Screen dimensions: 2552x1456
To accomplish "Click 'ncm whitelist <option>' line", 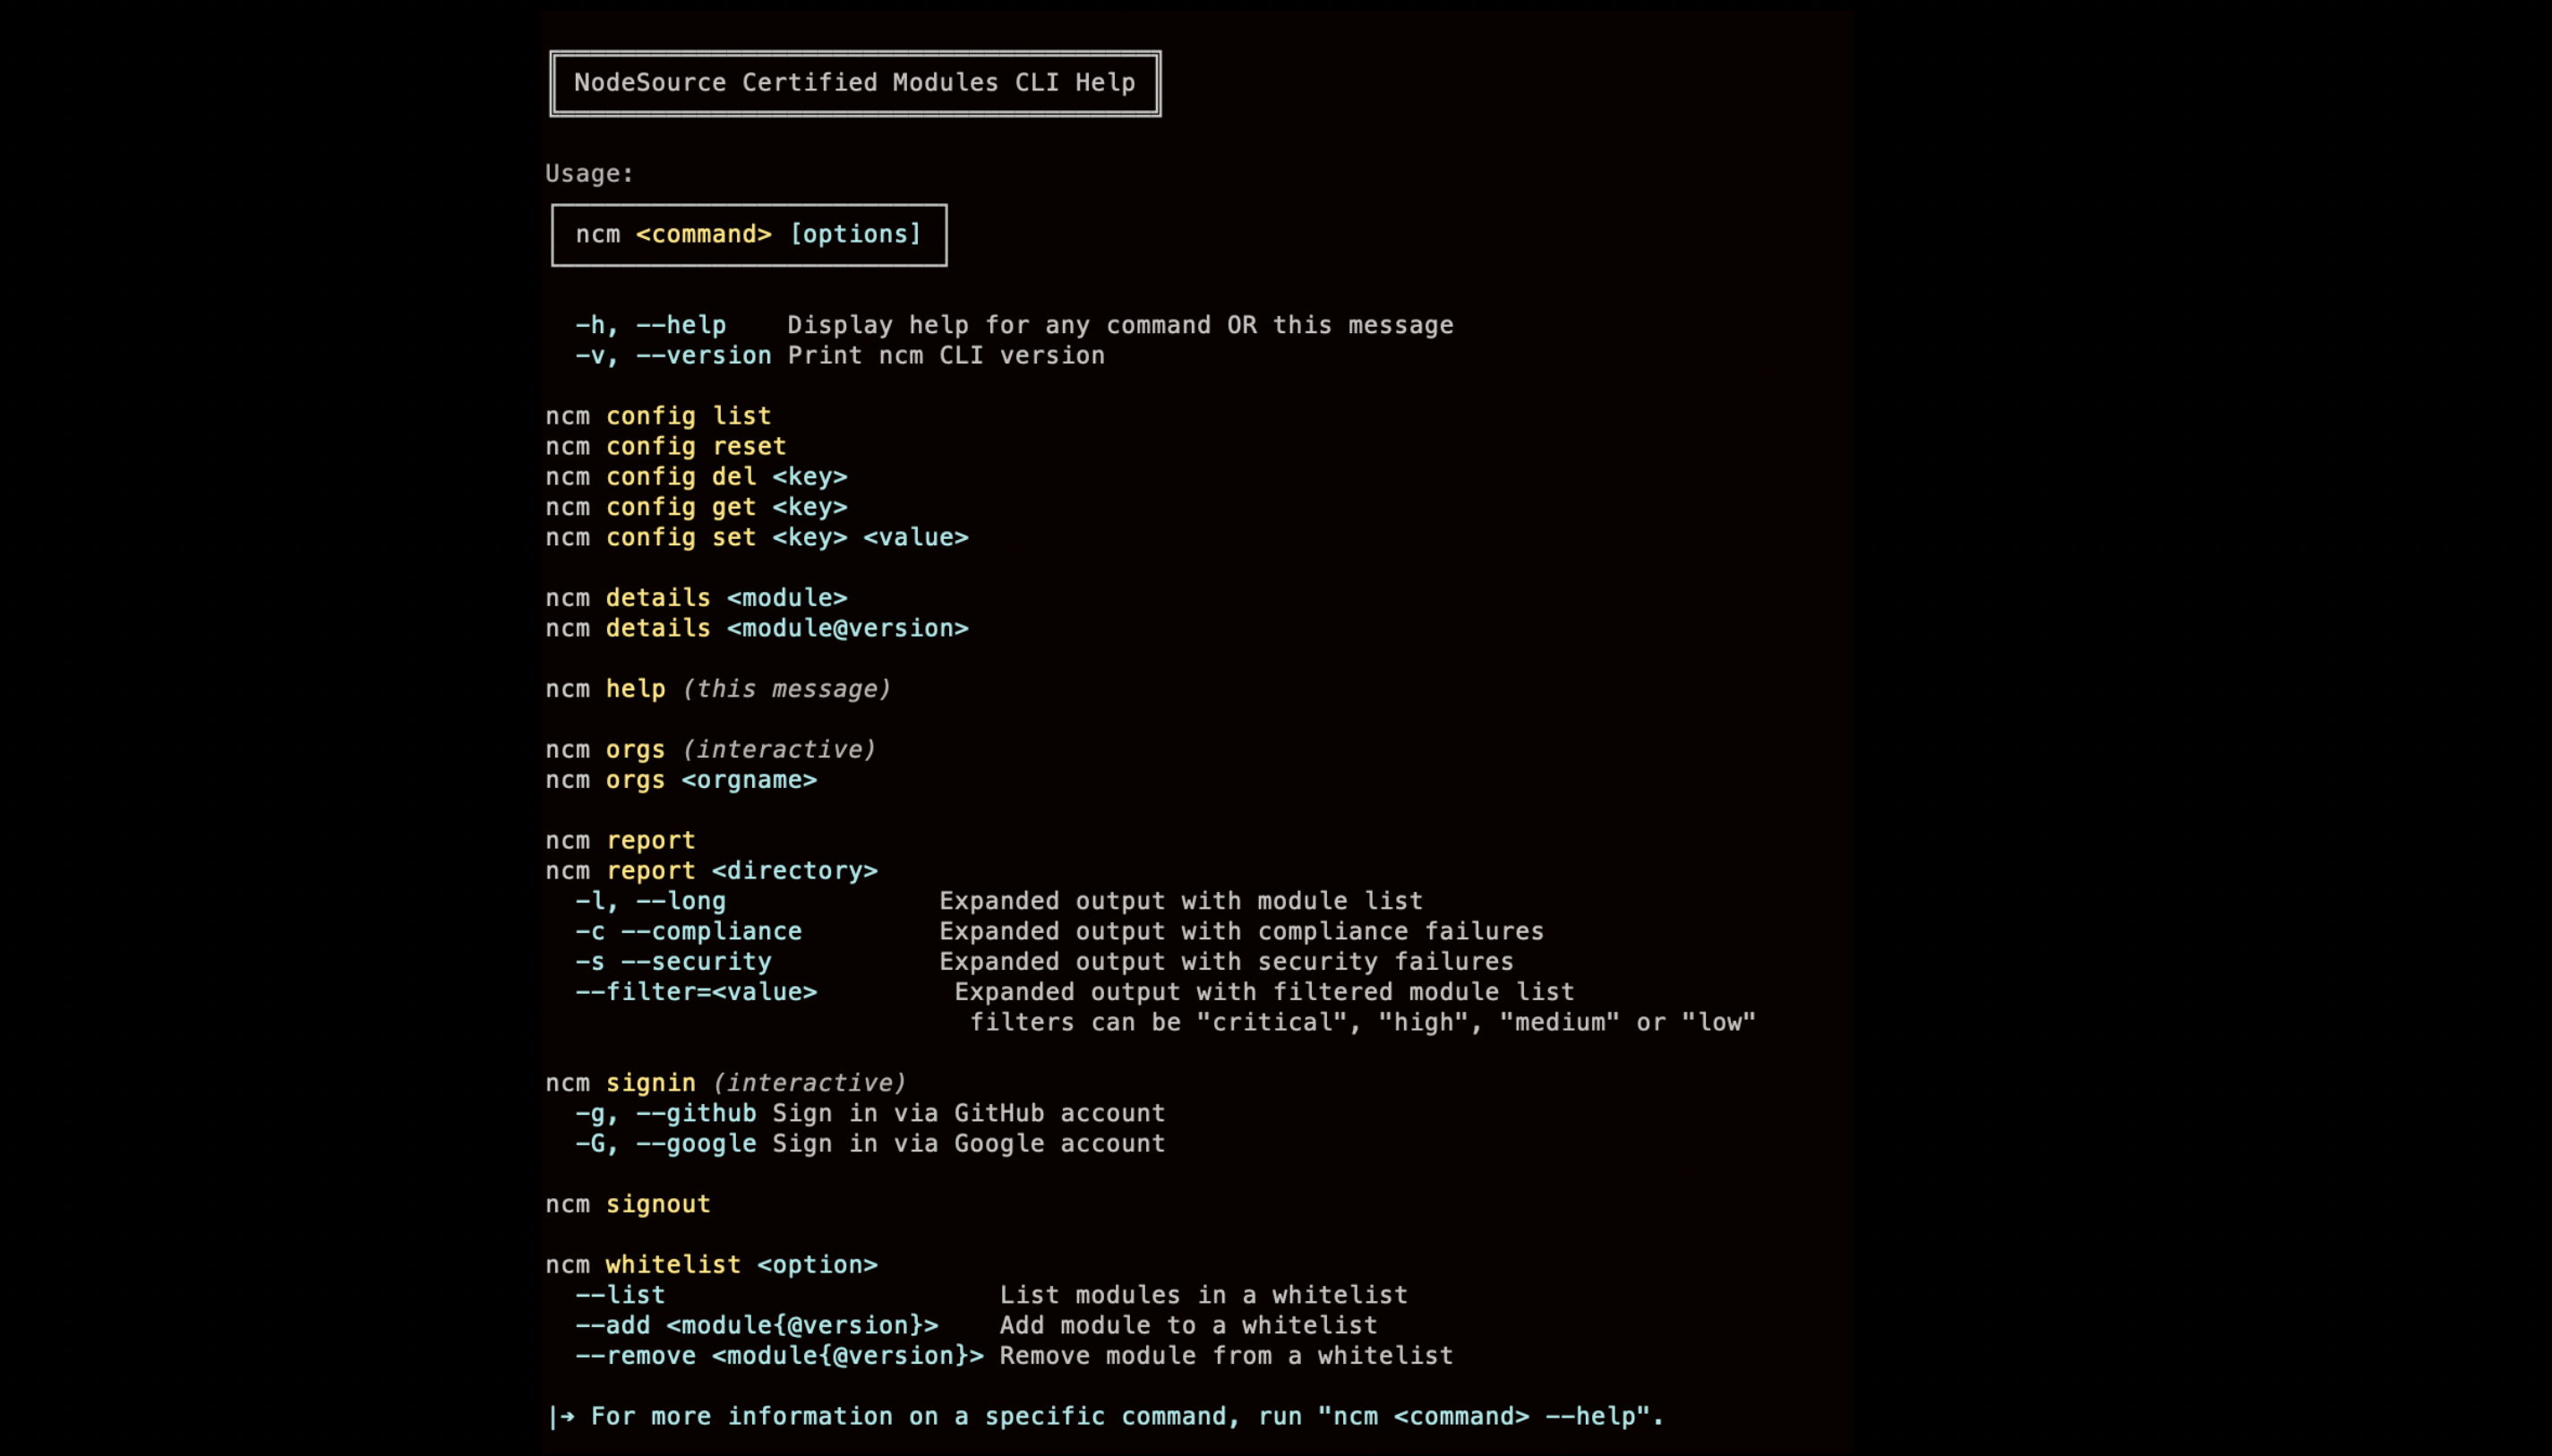I will pyautogui.click(x=711, y=1265).
